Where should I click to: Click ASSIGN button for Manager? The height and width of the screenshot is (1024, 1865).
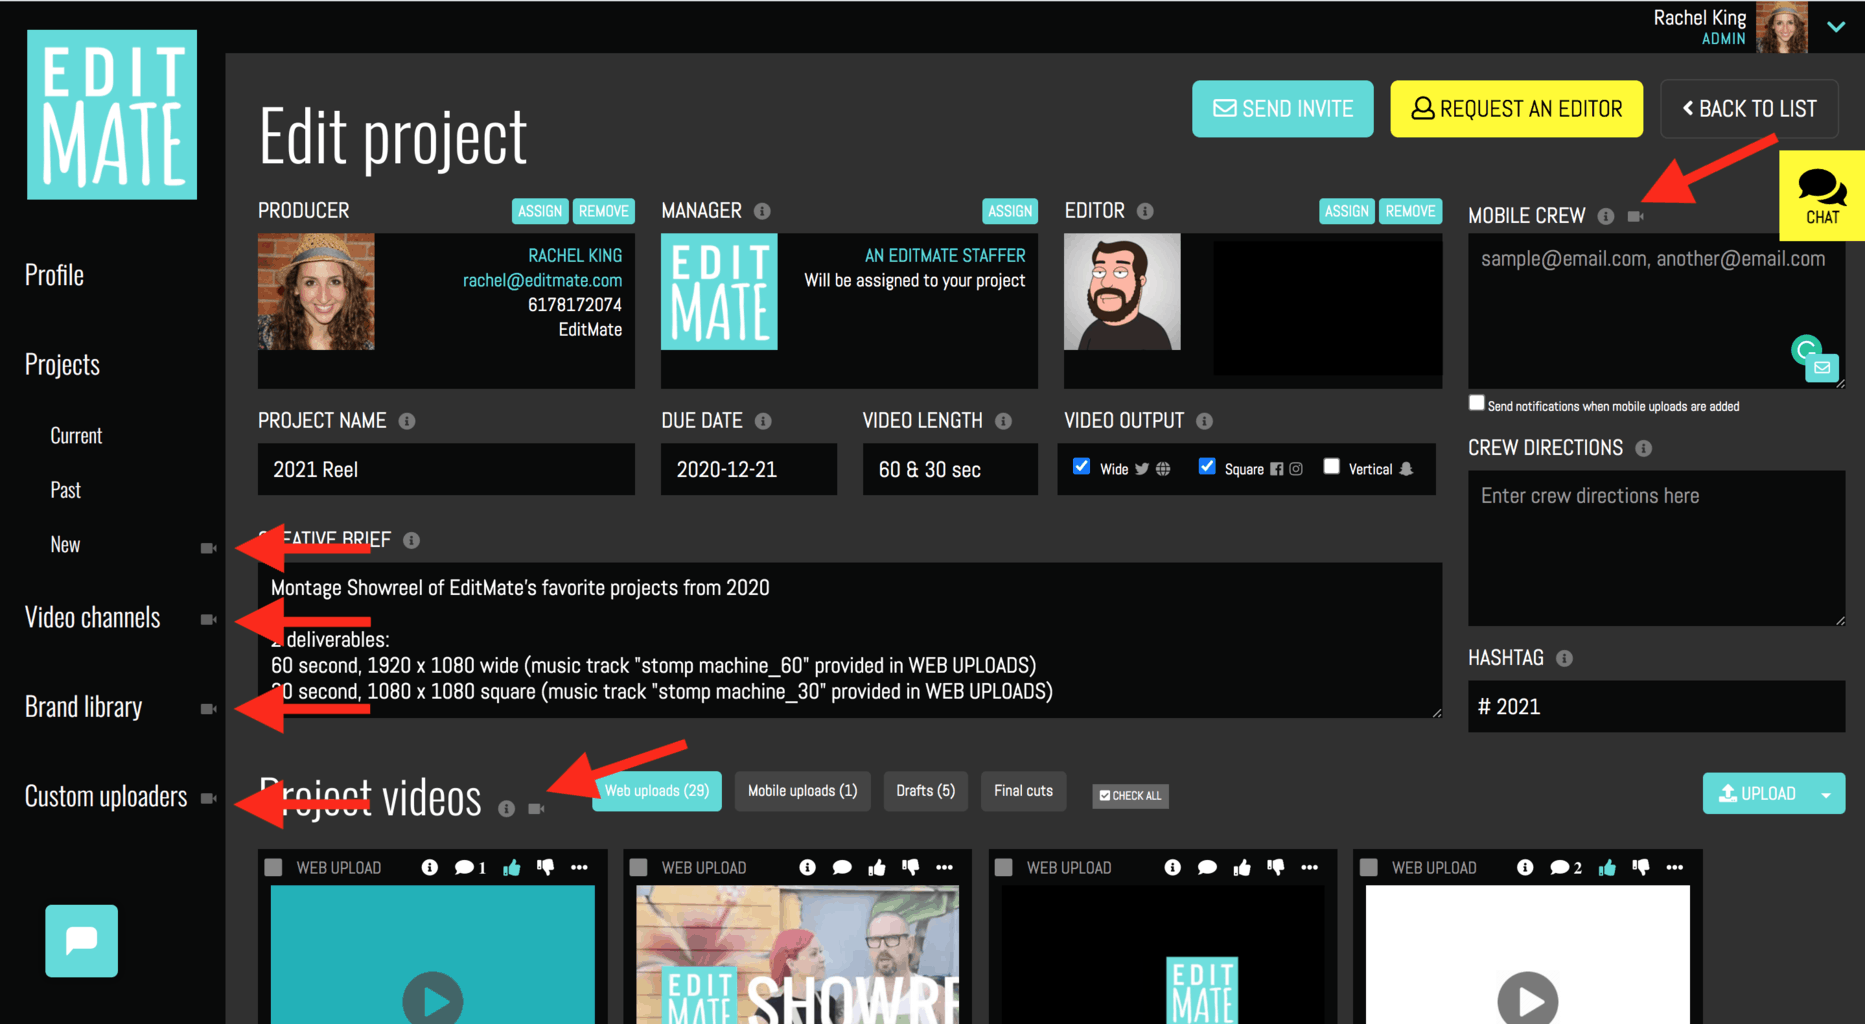pos(1010,211)
